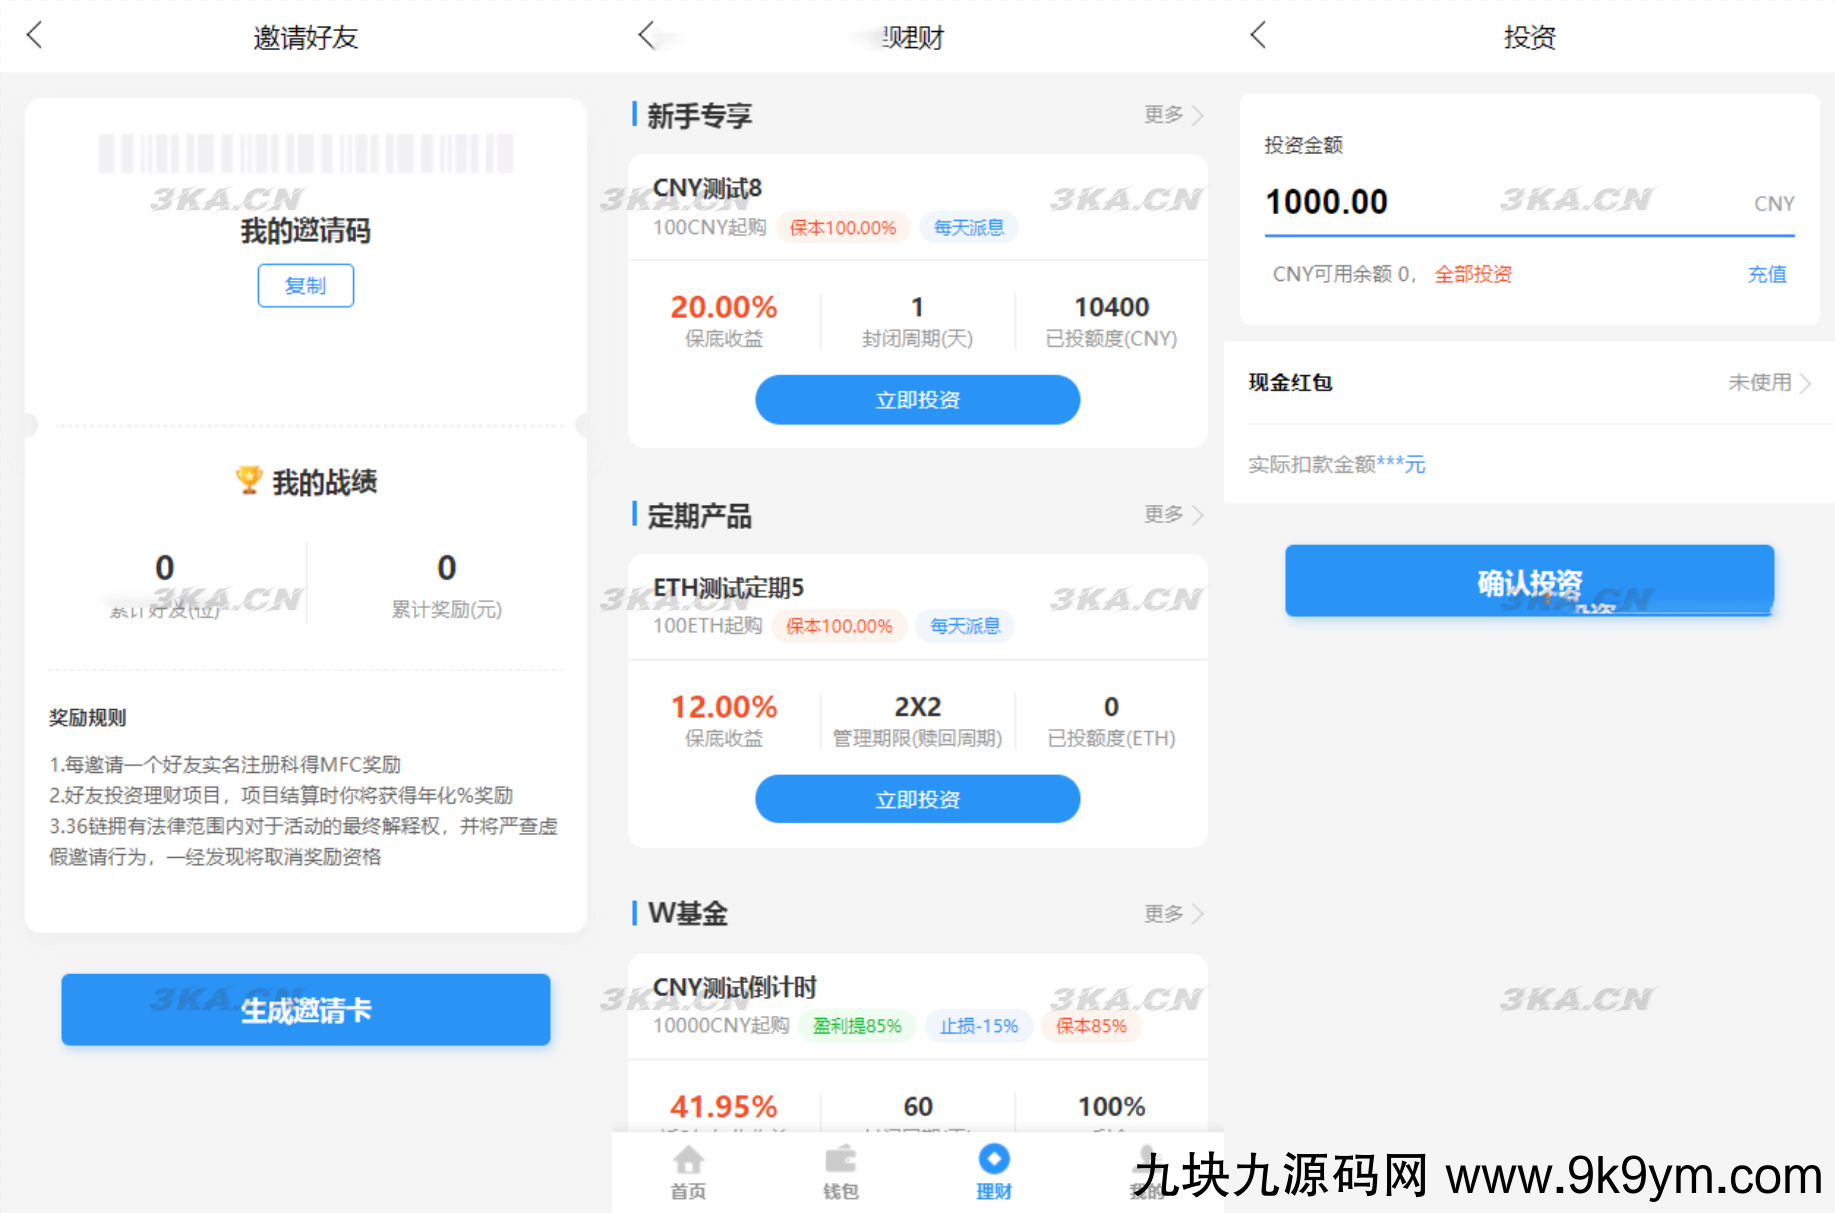This screenshot has width=1835, height=1213.
Task: Tap the back arrow on the 投资 page
Action: point(1257,35)
